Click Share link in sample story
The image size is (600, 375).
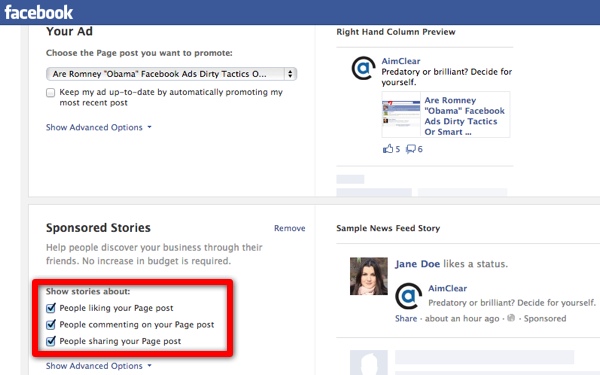point(406,318)
